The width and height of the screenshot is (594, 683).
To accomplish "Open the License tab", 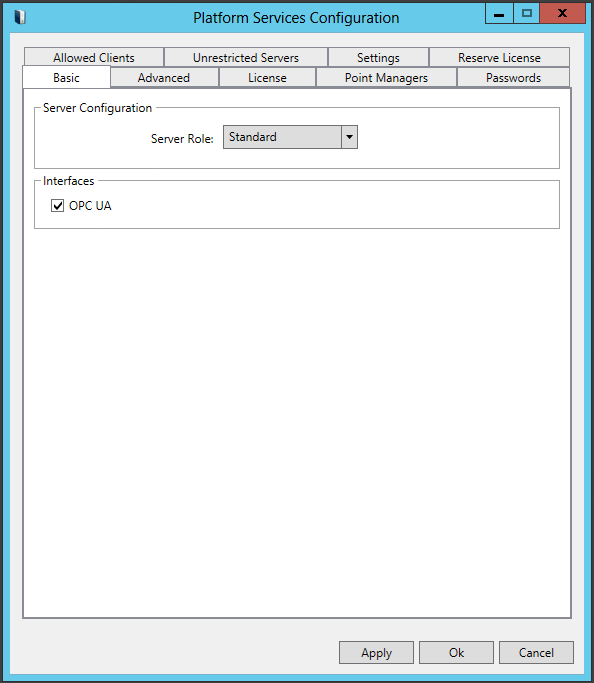I will [267, 78].
